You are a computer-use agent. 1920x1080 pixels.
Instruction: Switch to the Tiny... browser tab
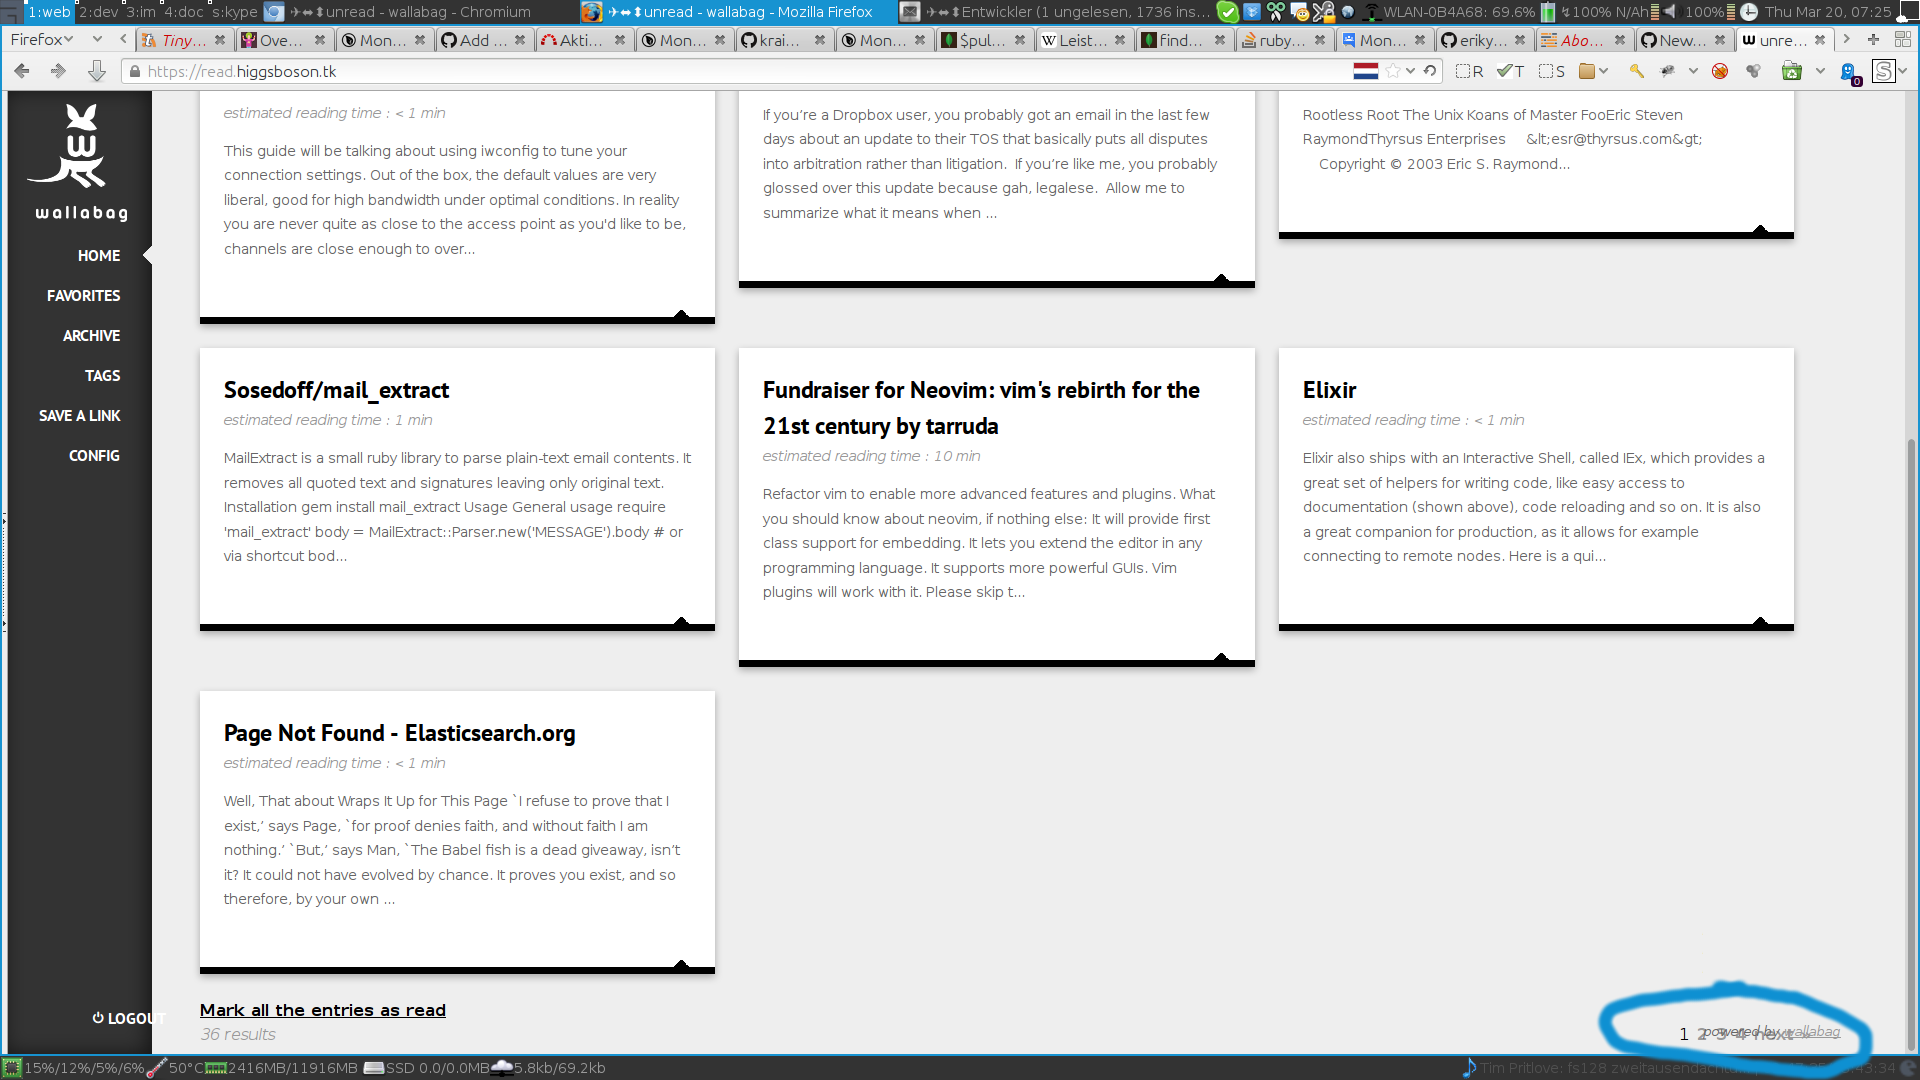(x=183, y=40)
